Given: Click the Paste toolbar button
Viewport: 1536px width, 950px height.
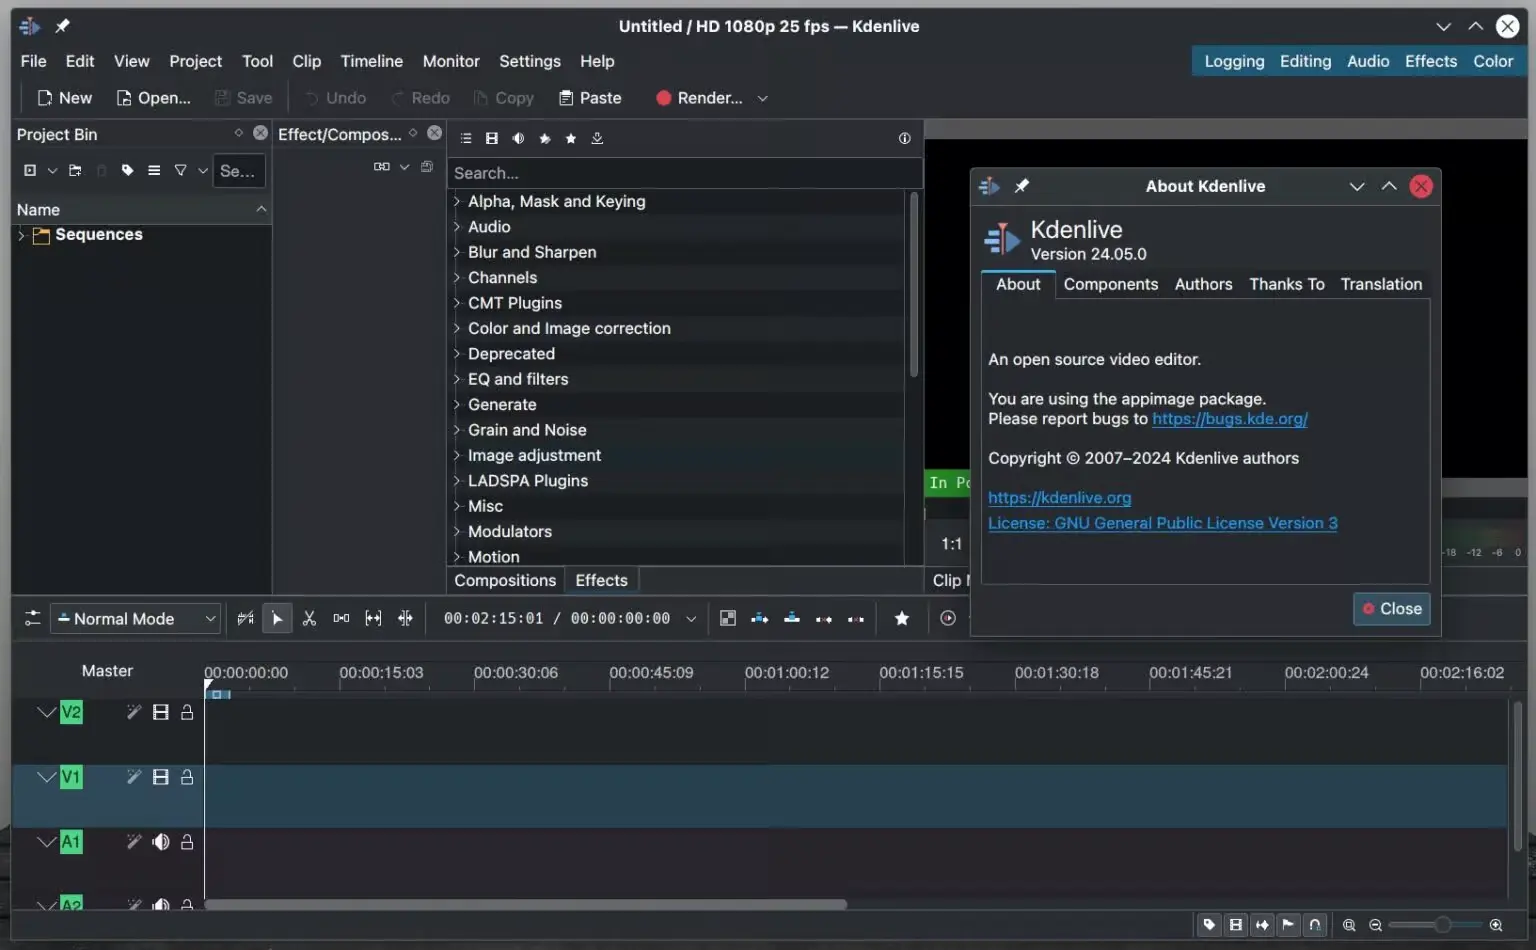Looking at the screenshot, I should pyautogui.click(x=590, y=98).
